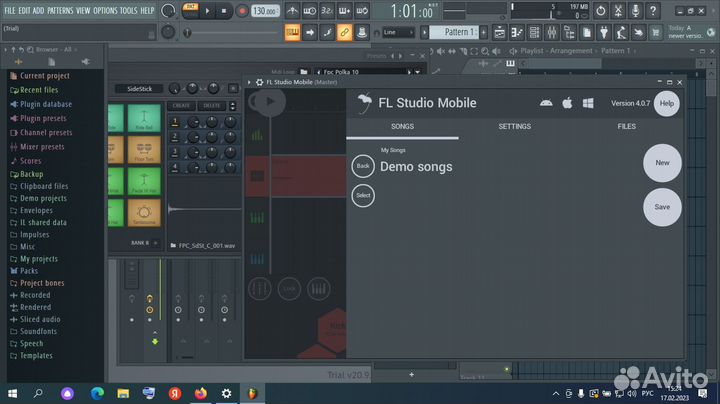Viewport: 720px width, 404px height.
Task: Click the Play button in the transport bar
Action: tap(207, 11)
